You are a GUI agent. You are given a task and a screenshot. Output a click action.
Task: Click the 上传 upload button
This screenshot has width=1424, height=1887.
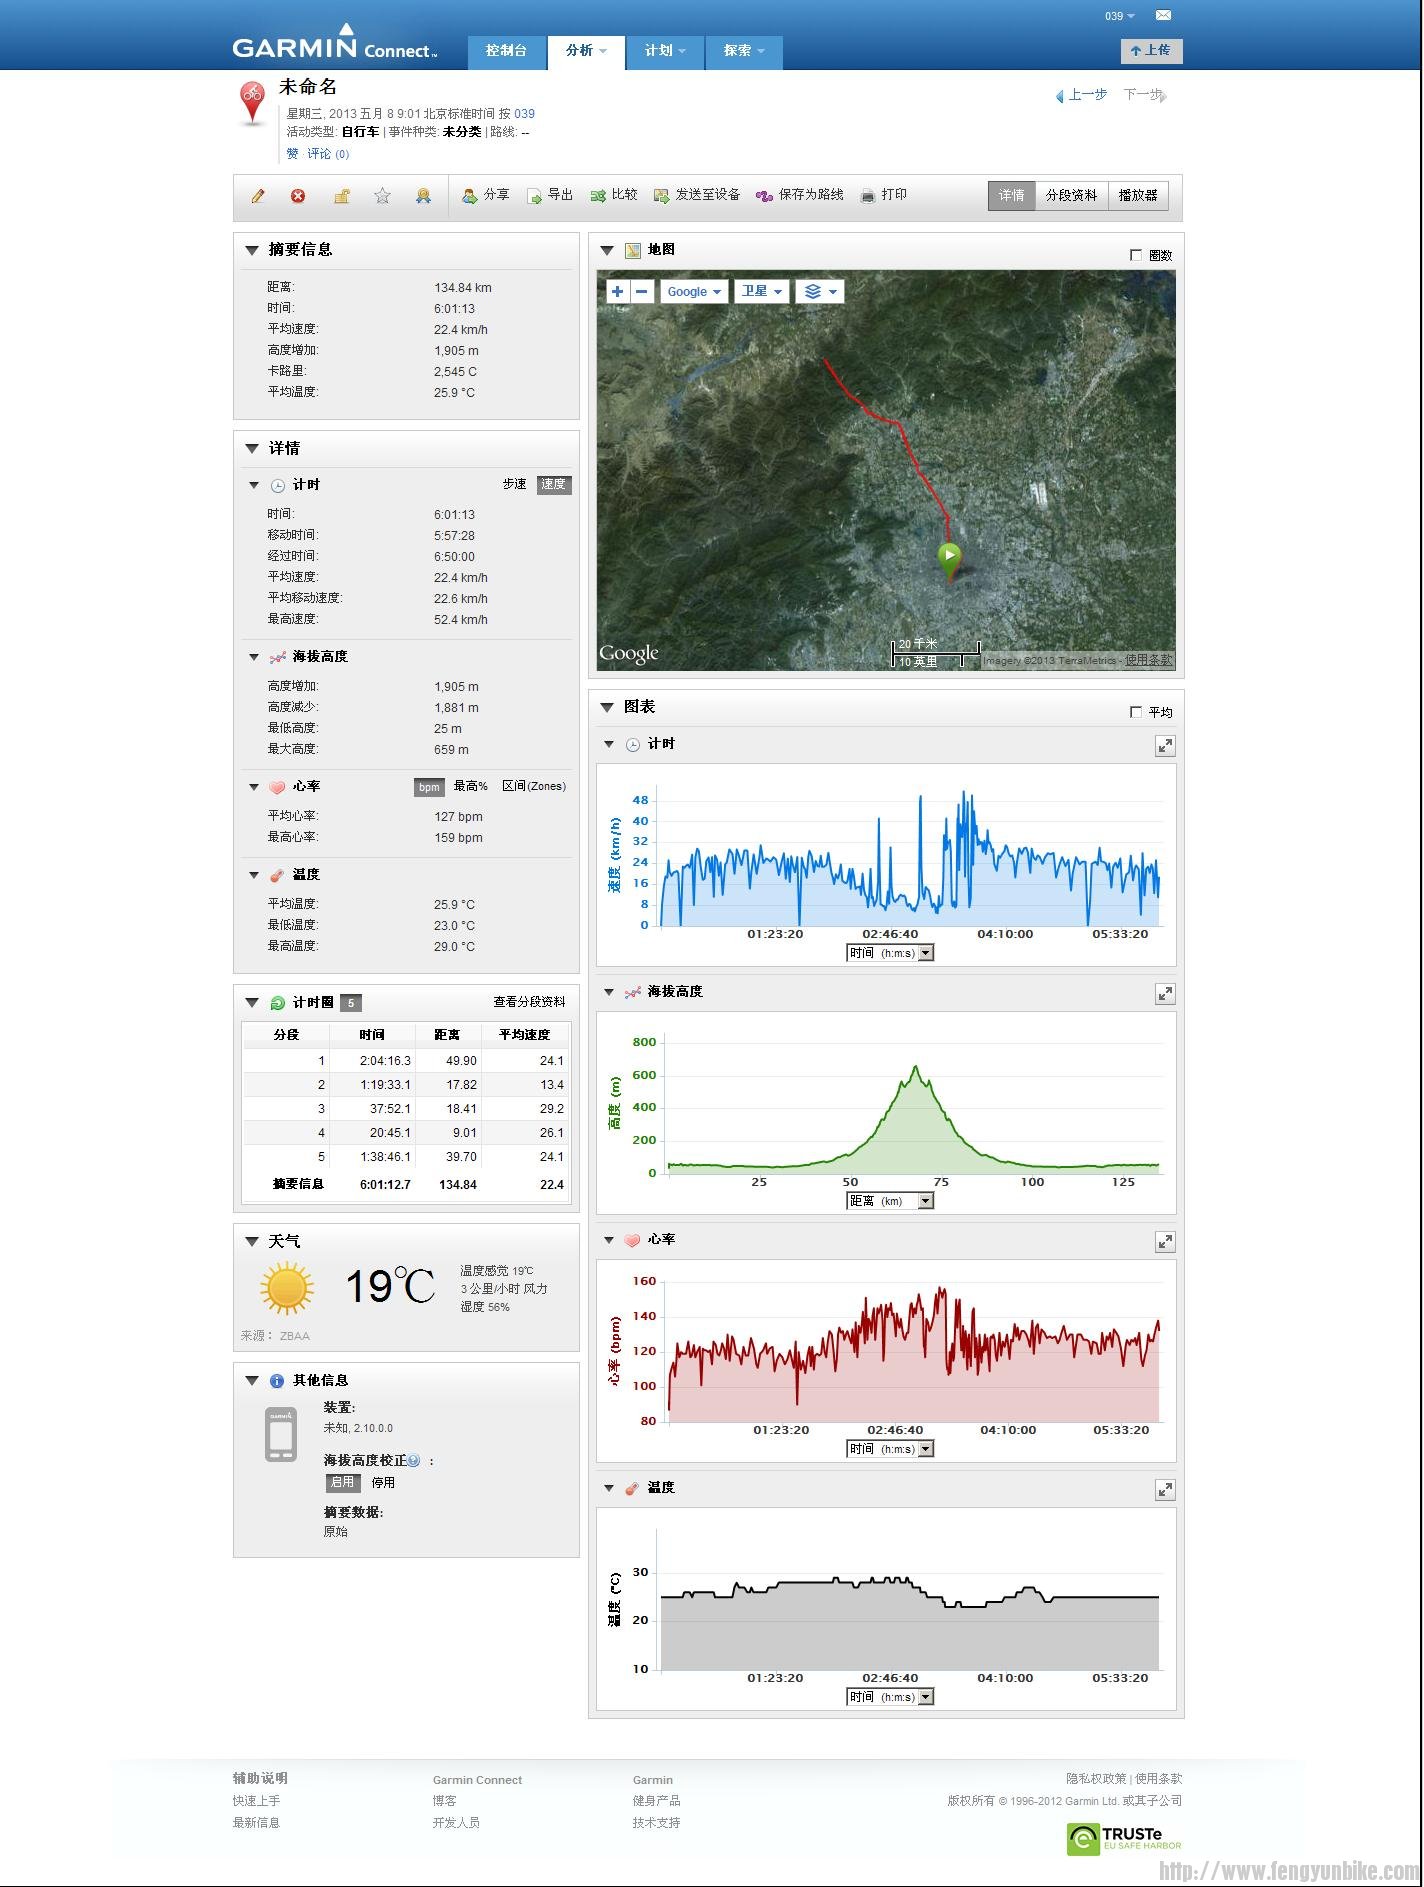1151,51
